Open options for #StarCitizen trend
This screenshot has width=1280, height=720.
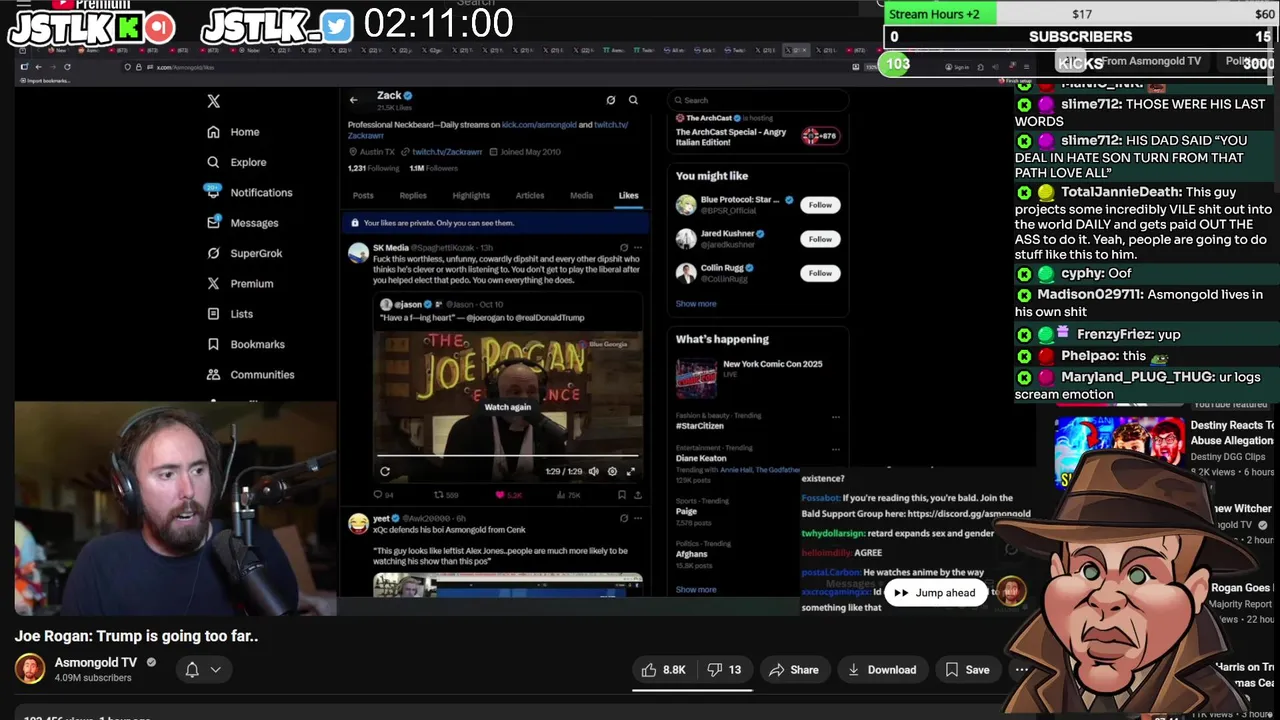(x=836, y=417)
